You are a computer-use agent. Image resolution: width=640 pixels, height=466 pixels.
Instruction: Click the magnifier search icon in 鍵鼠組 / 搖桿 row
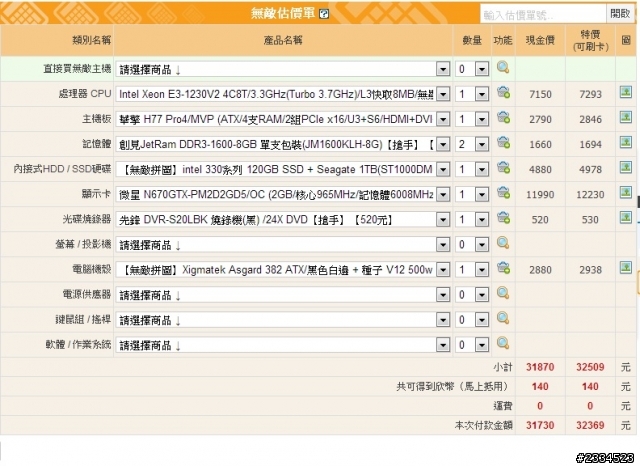pyautogui.click(x=503, y=318)
